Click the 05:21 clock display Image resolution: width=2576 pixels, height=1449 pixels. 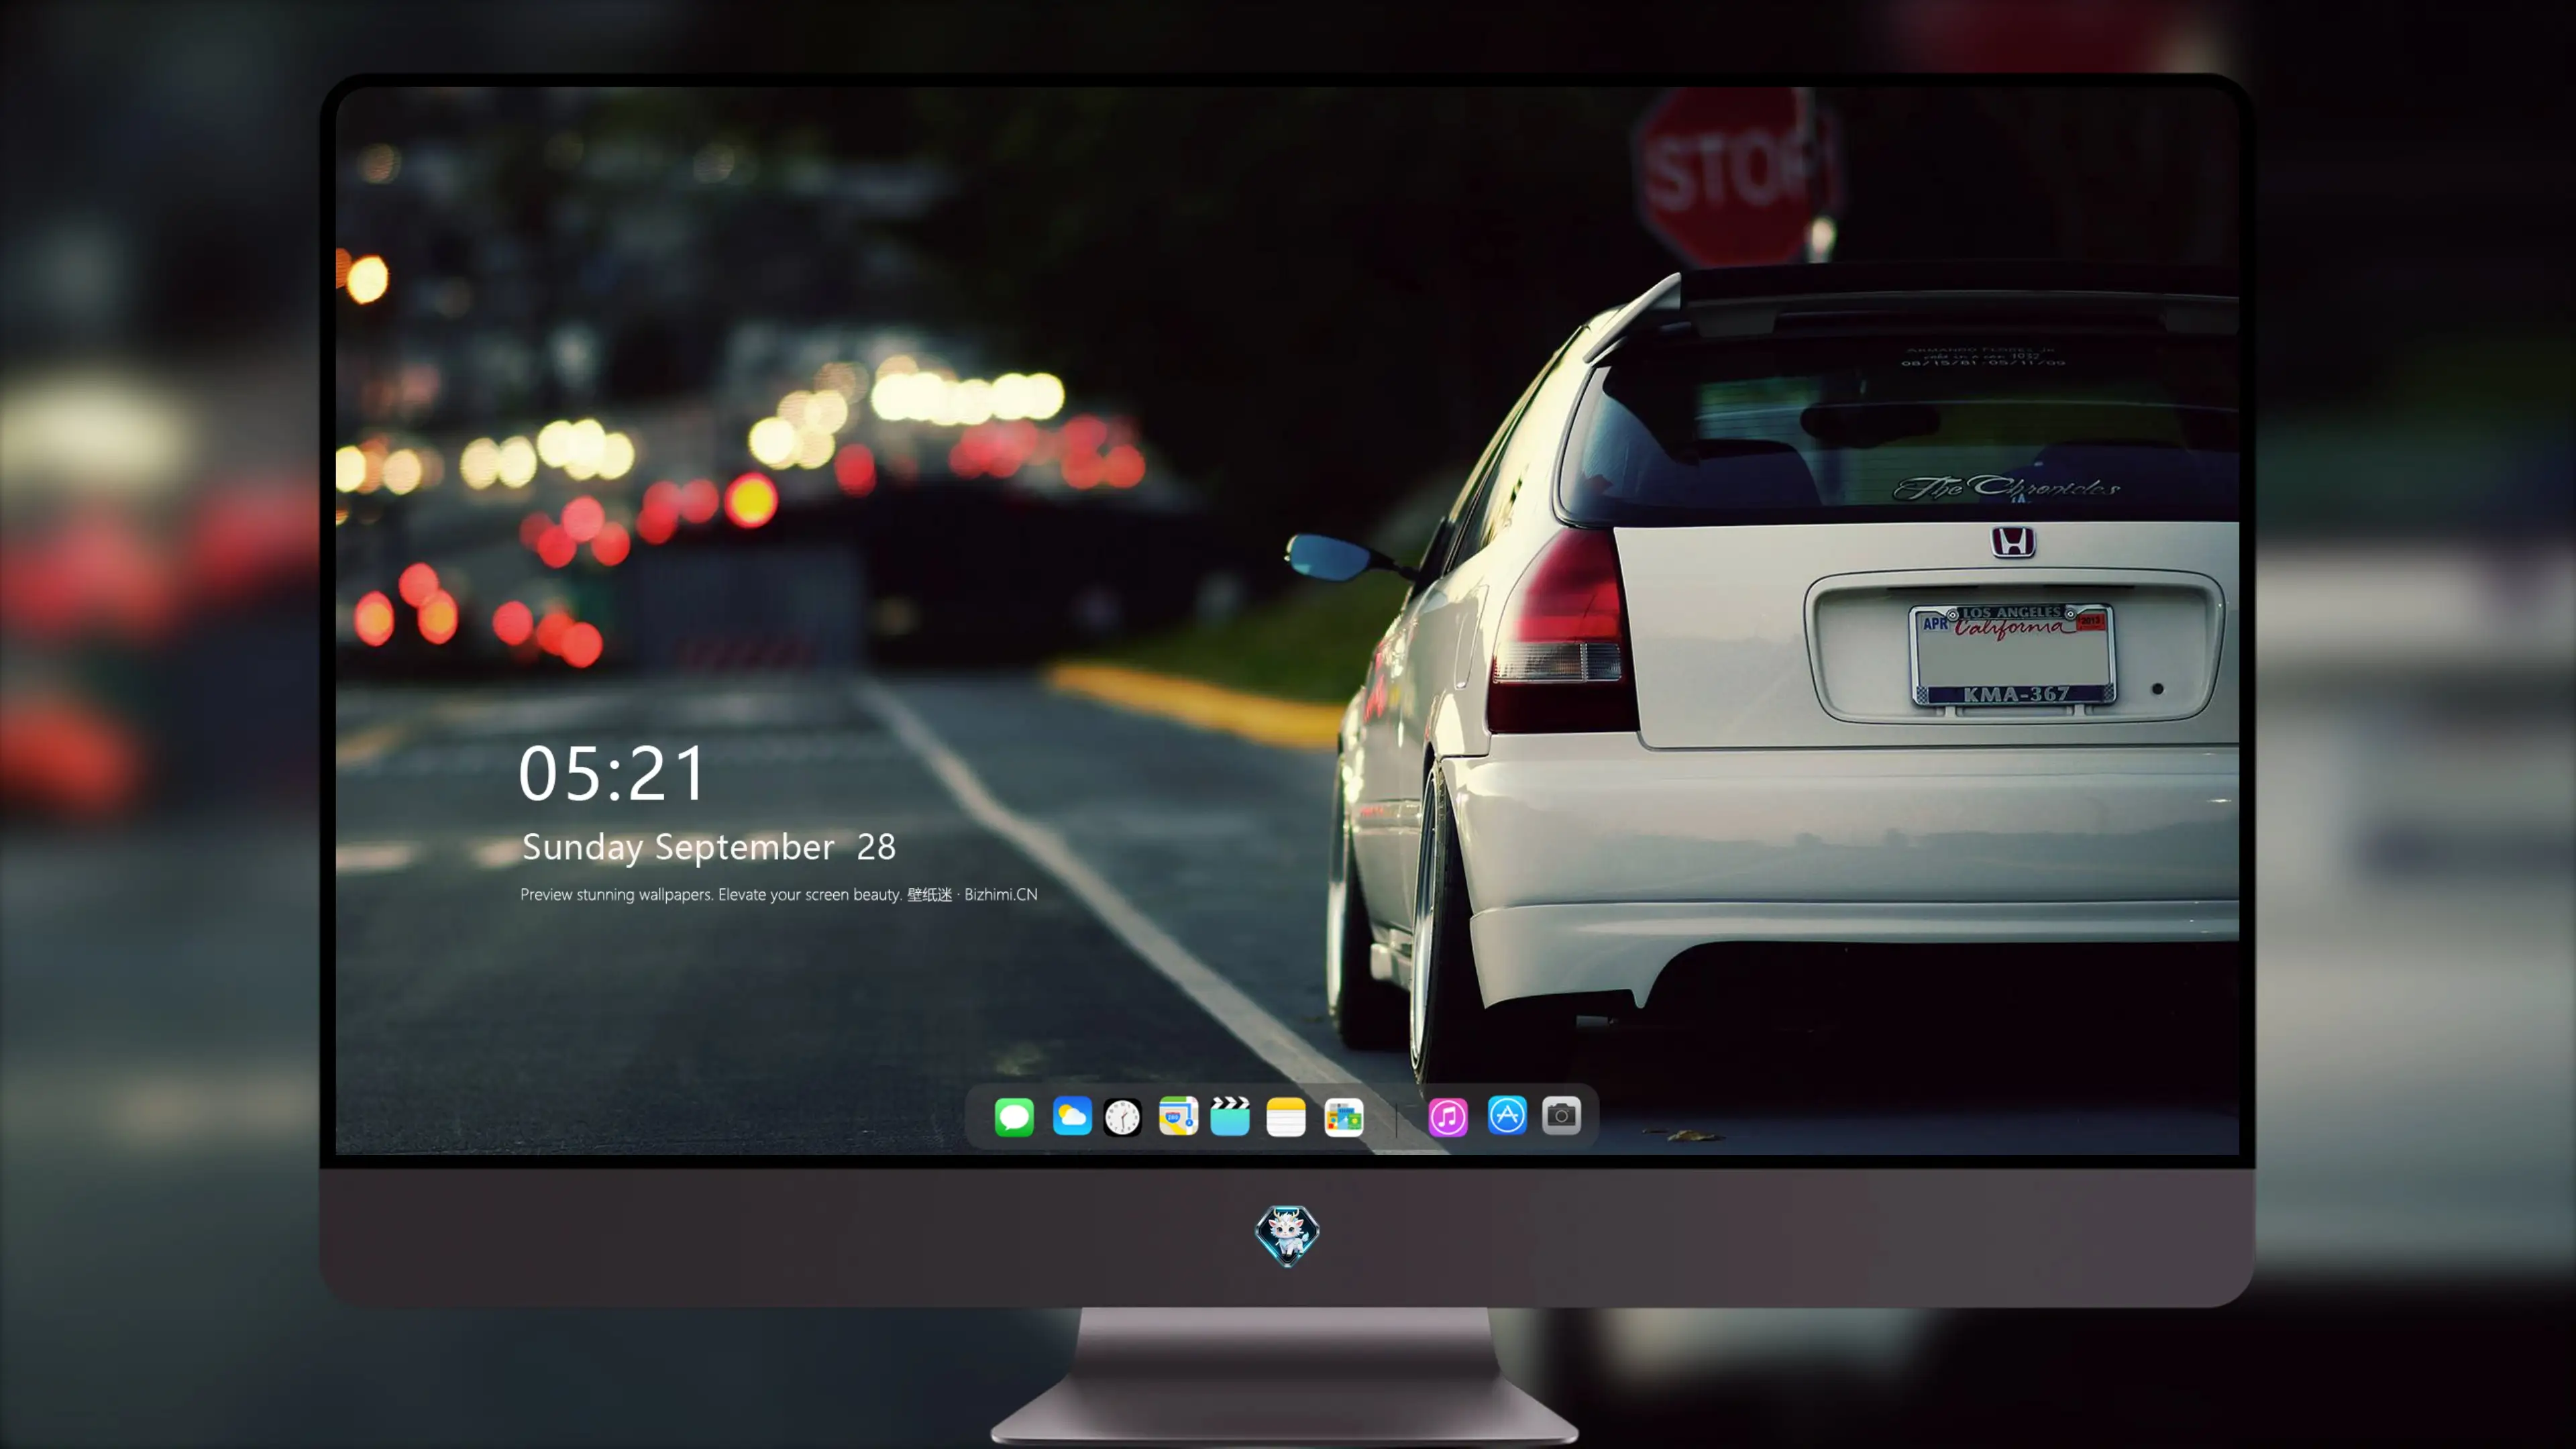click(612, 773)
